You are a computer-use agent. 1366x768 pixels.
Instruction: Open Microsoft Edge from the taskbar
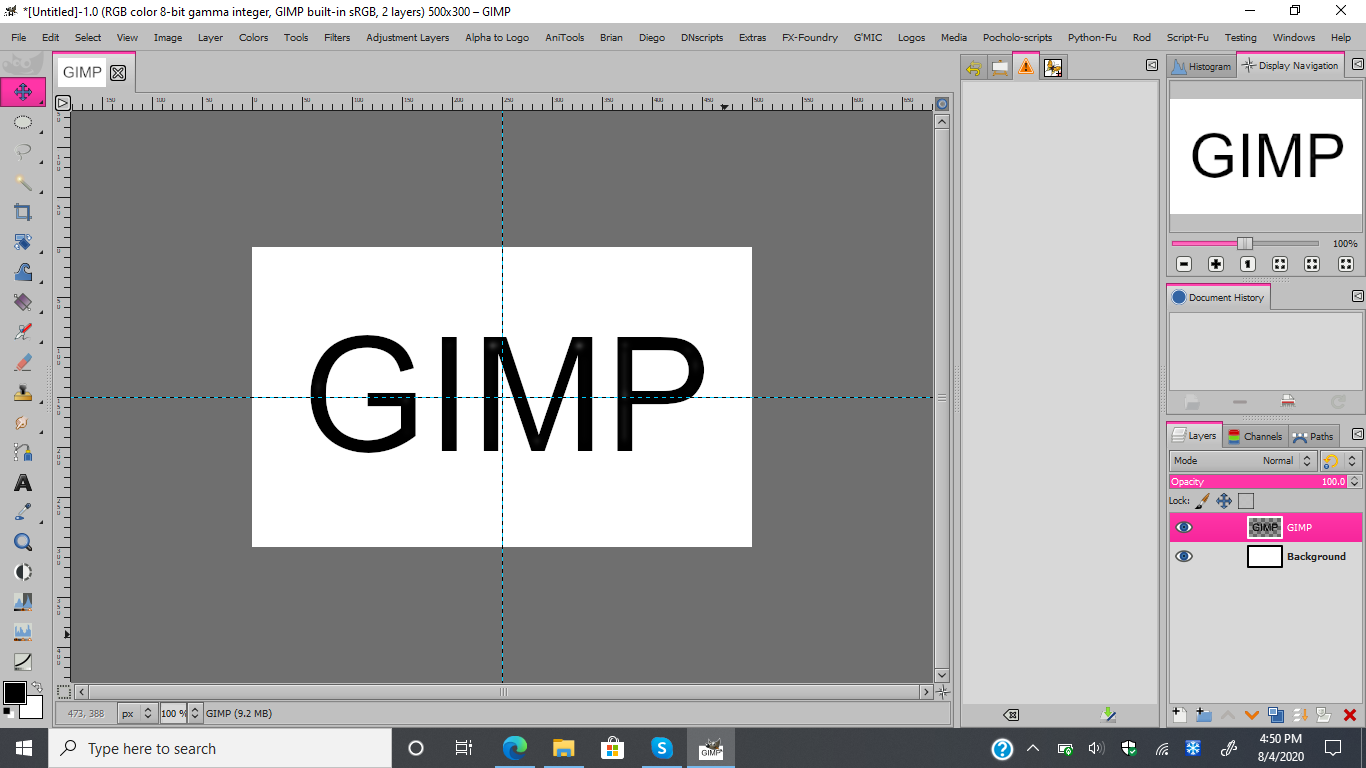click(514, 748)
